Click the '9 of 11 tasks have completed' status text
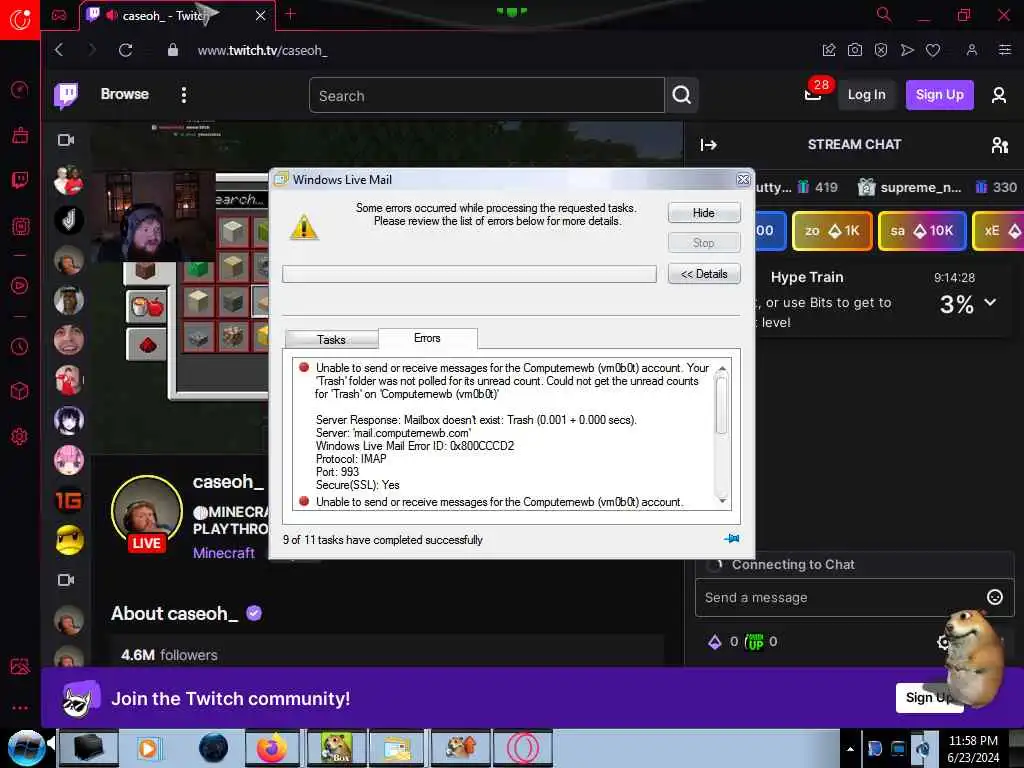The height and width of the screenshot is (768, 1024). 383,540
